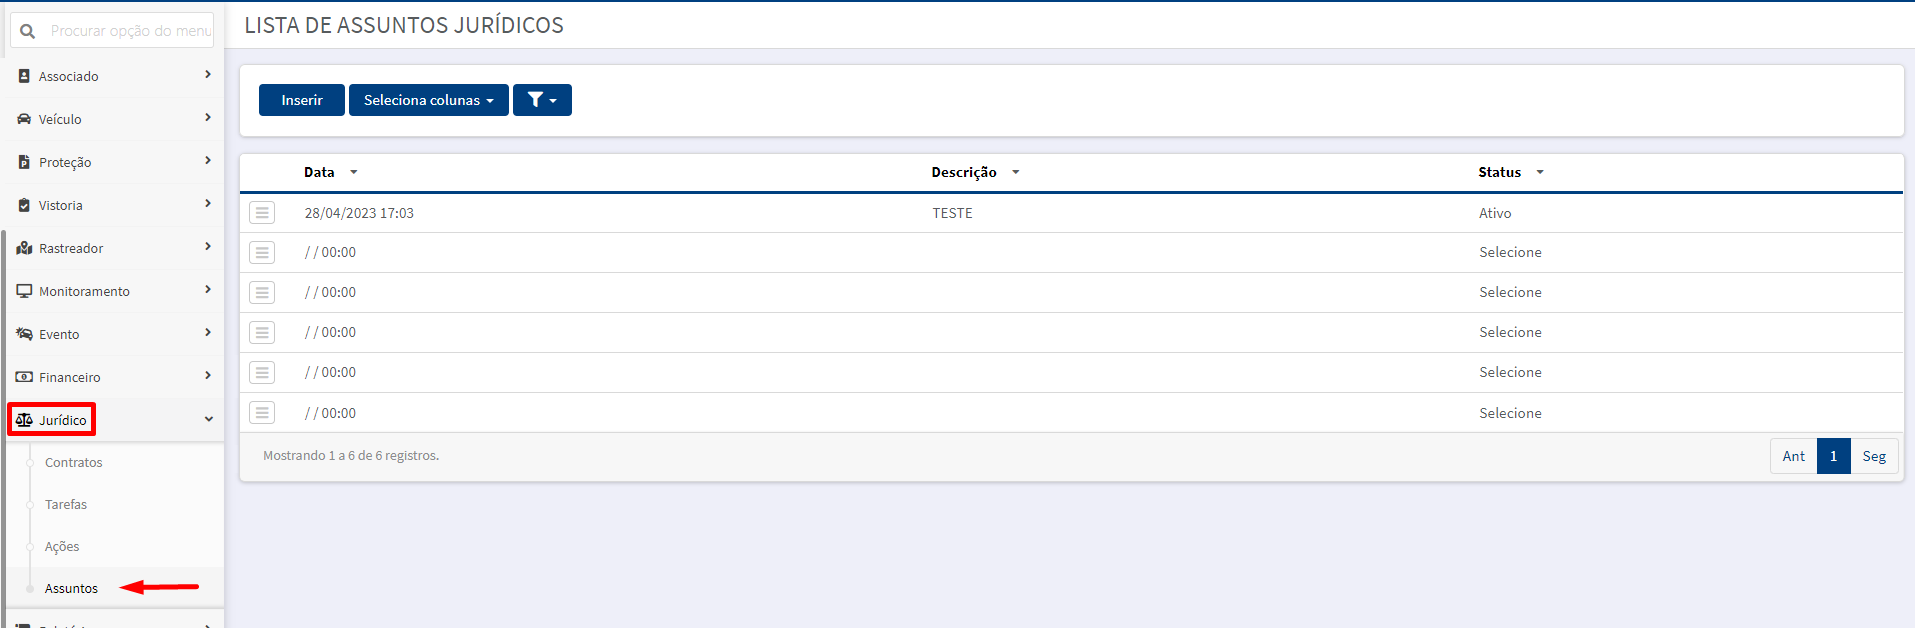Viewport: 1915px width, 628px height.
Task: Click the Financeiro money icon
Action: click(24, 377)
